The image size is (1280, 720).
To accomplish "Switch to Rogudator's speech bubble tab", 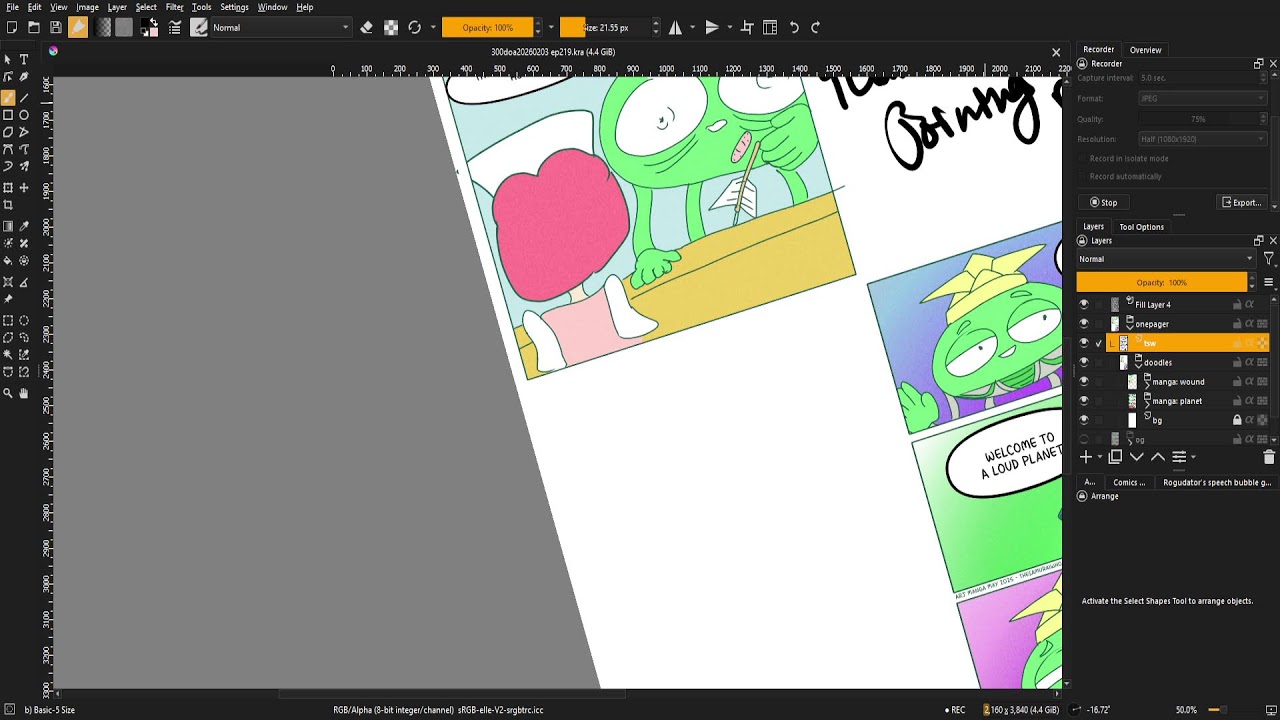I will click(1217, 483).
